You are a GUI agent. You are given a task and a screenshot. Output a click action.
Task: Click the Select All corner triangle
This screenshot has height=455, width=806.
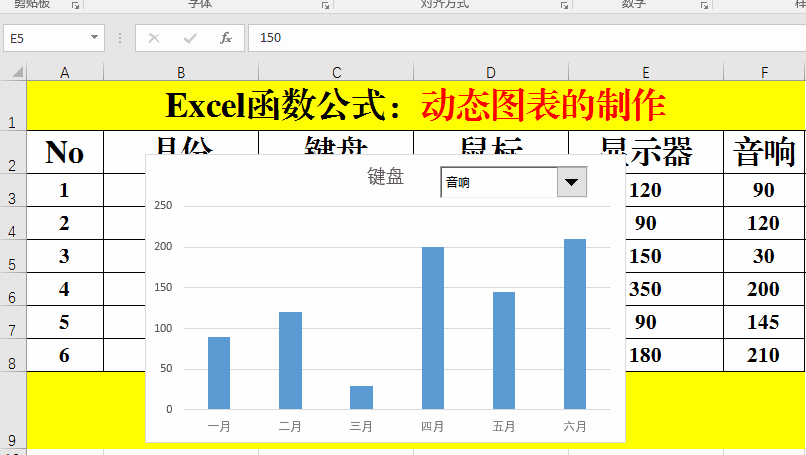[17, 71]
